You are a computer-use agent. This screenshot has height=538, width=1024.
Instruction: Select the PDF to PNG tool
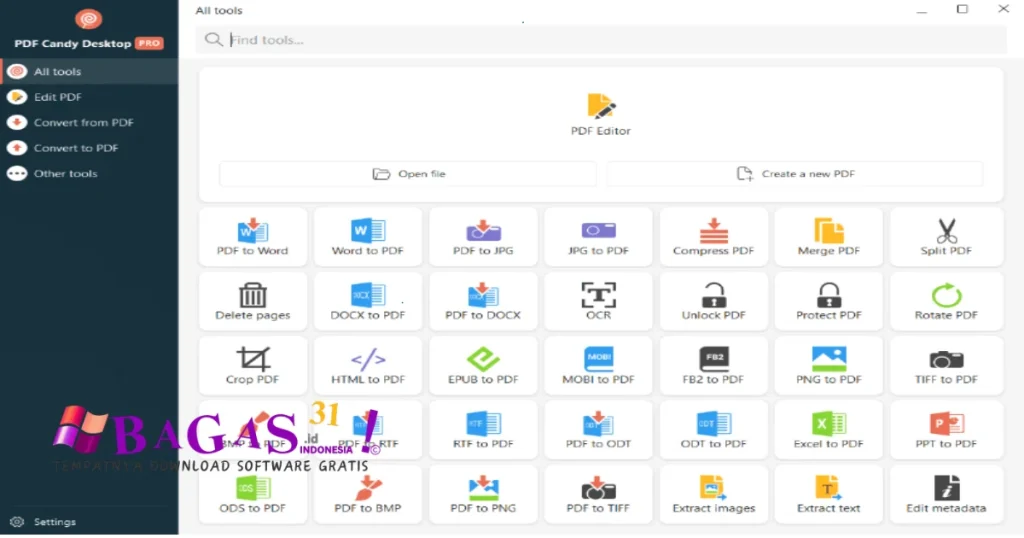(483, 495)
